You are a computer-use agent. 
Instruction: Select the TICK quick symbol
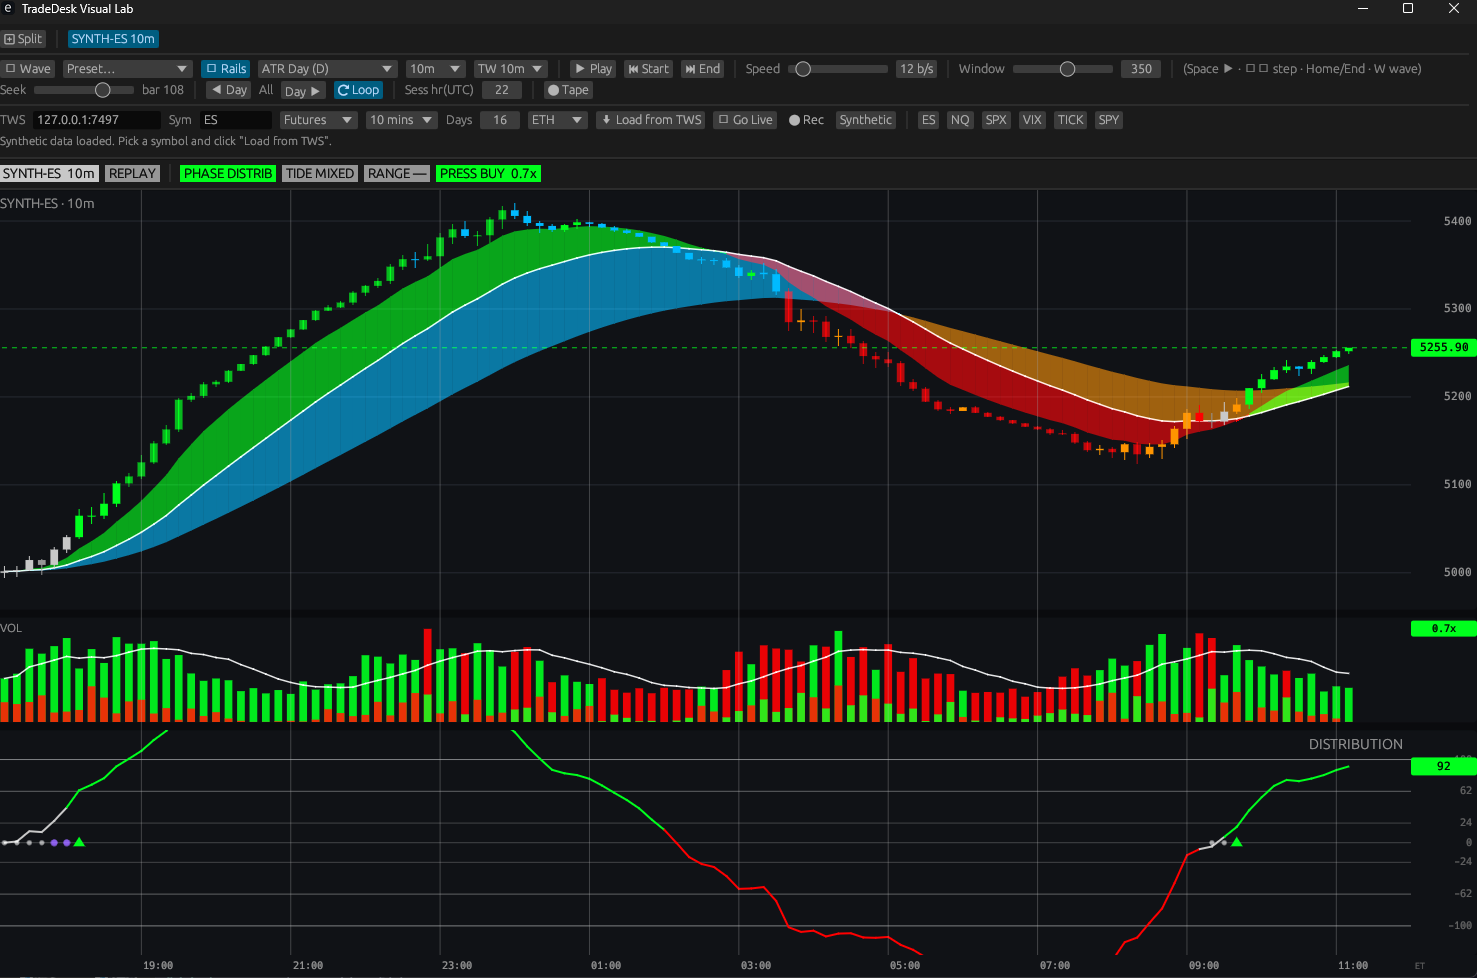(1071, 120)
